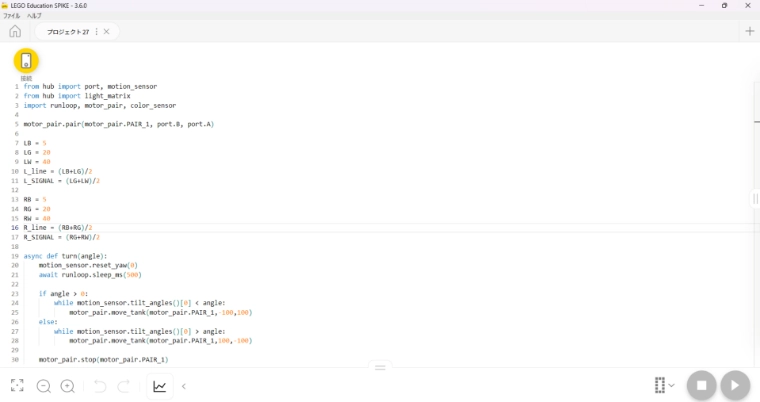Go to the Home screen icon

coord(15,32)
